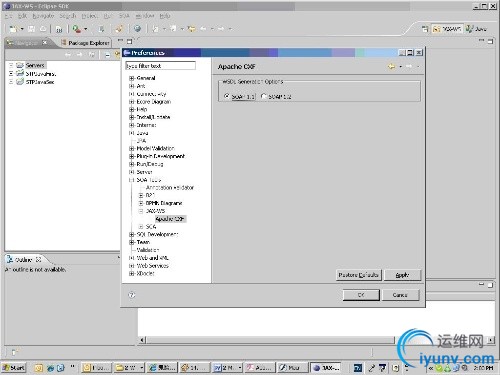Select Web and XML tree entry
The image size is (500, 375).
153,258
